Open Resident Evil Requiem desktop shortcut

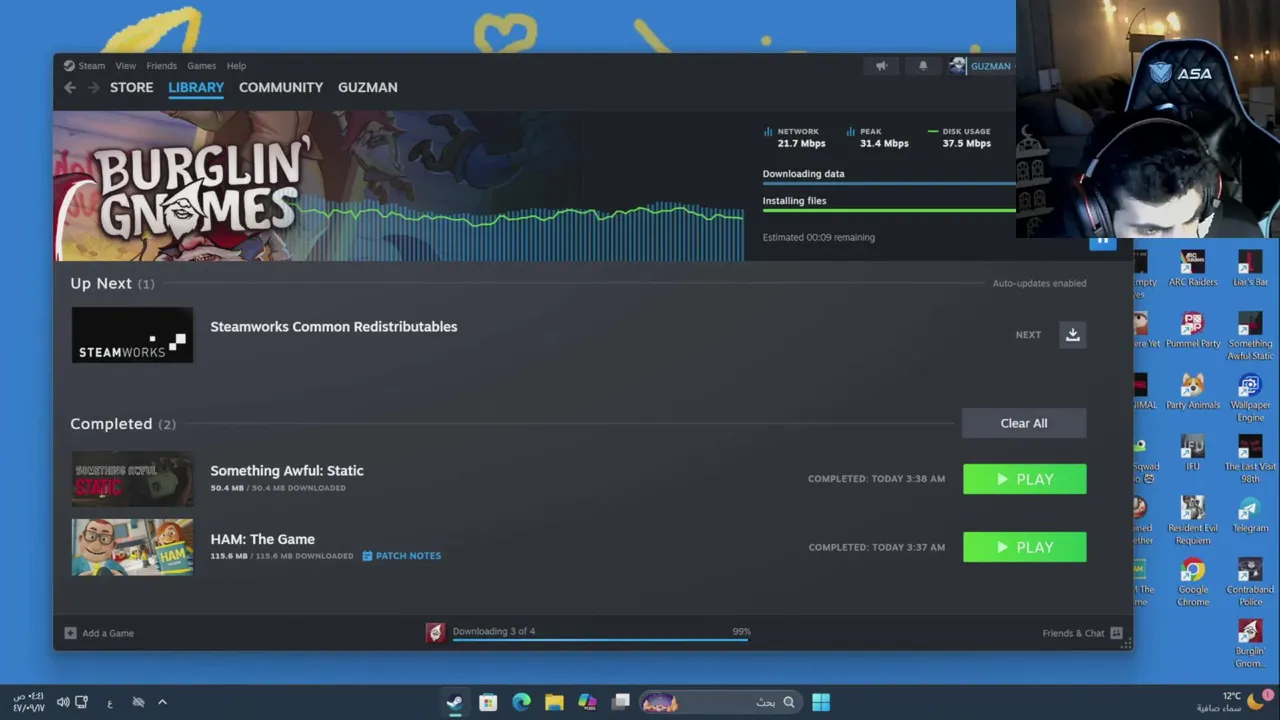tap(1193, 520)
